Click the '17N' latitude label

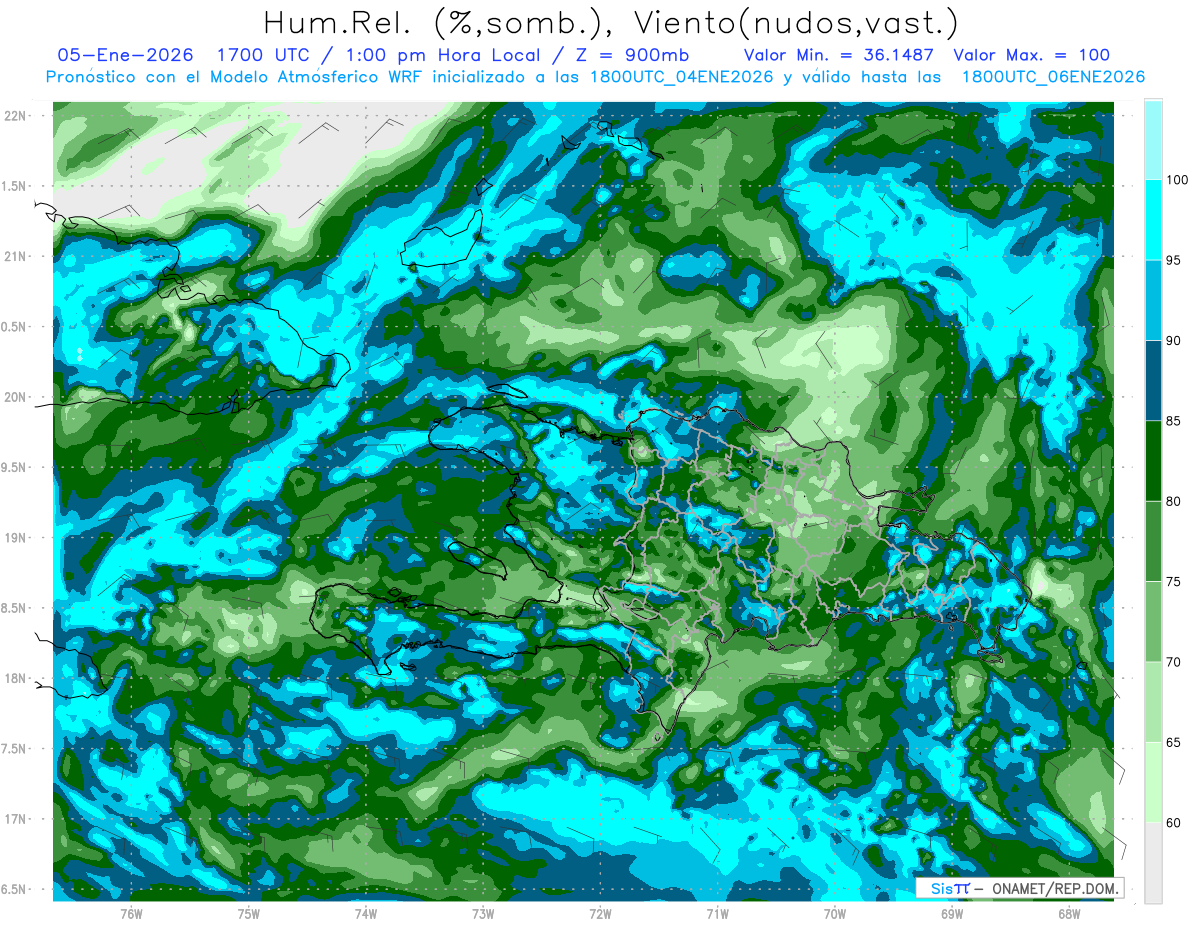click(16, 819)
